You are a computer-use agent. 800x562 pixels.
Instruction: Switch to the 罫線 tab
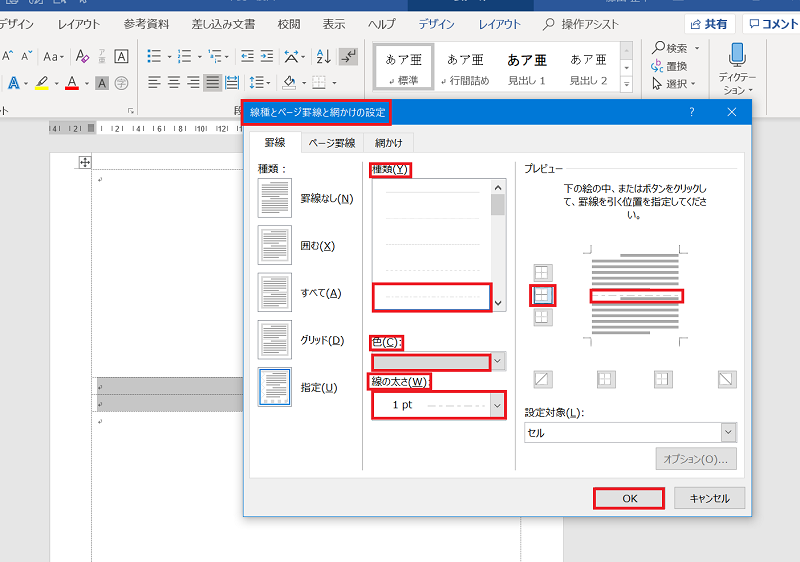coord(274,143)
